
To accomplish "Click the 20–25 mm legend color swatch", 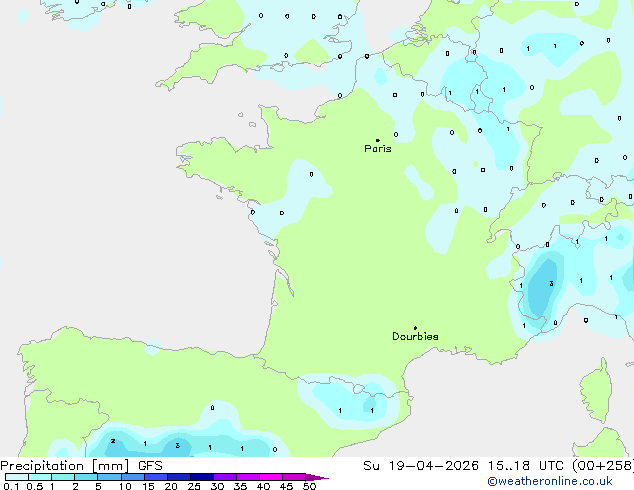I will (179, 477).
